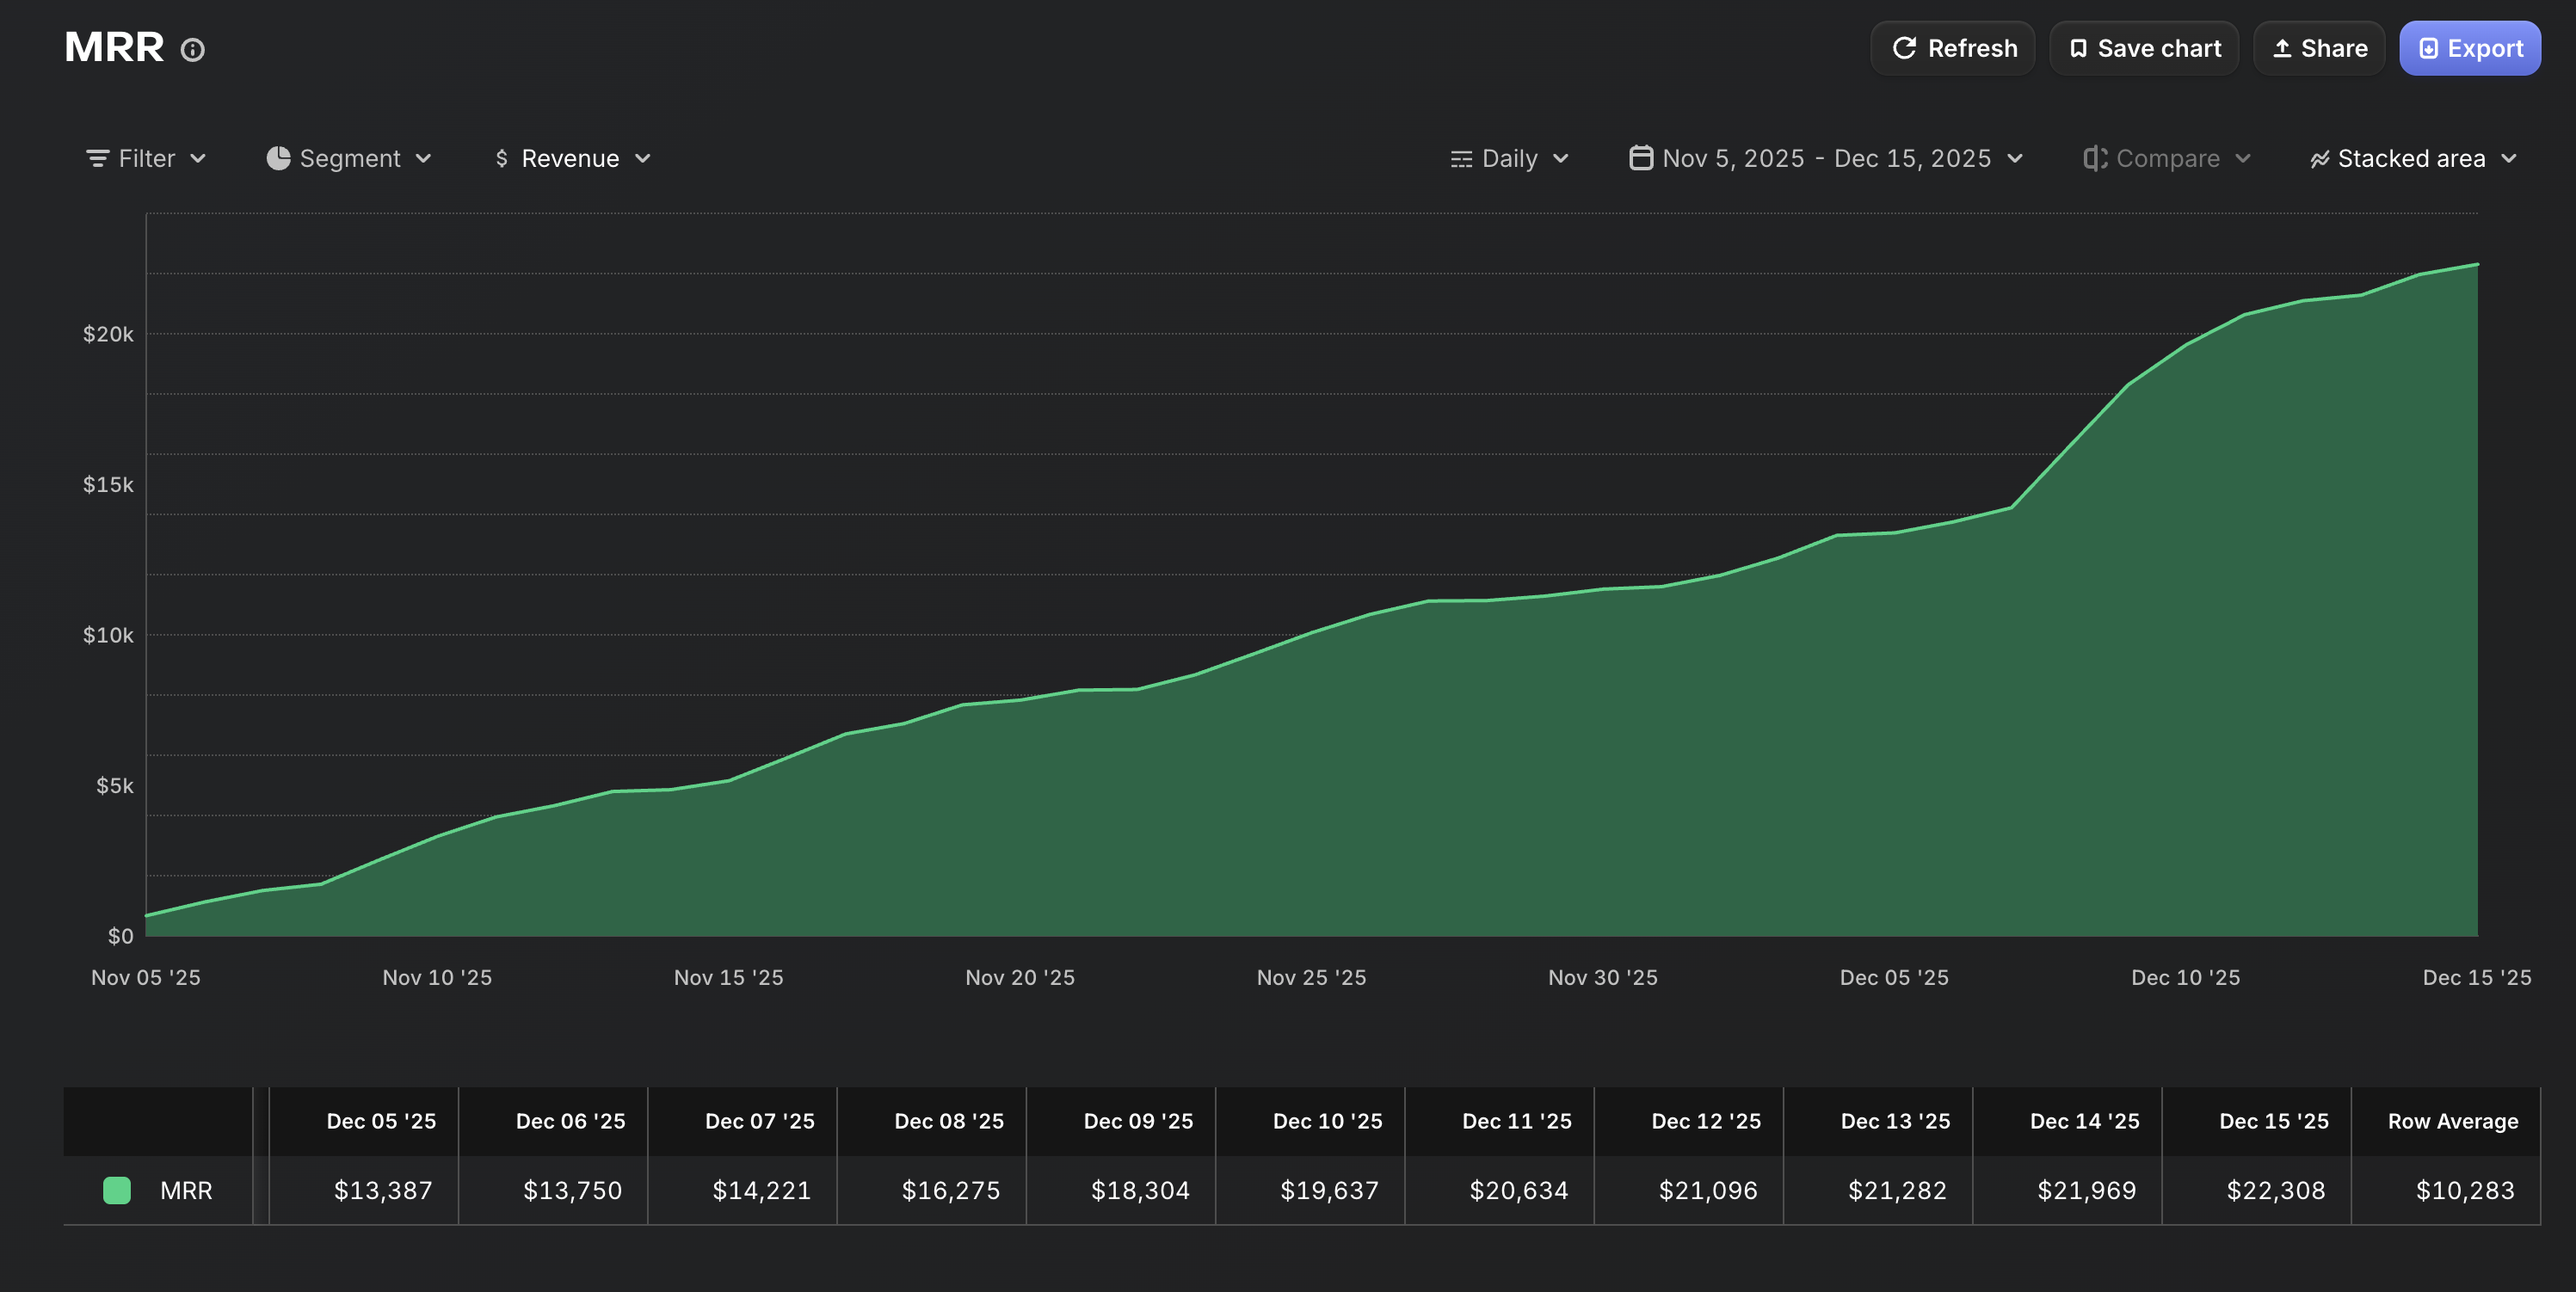
Task: Select the Row Average value cell
Action: [2465, 1190]
